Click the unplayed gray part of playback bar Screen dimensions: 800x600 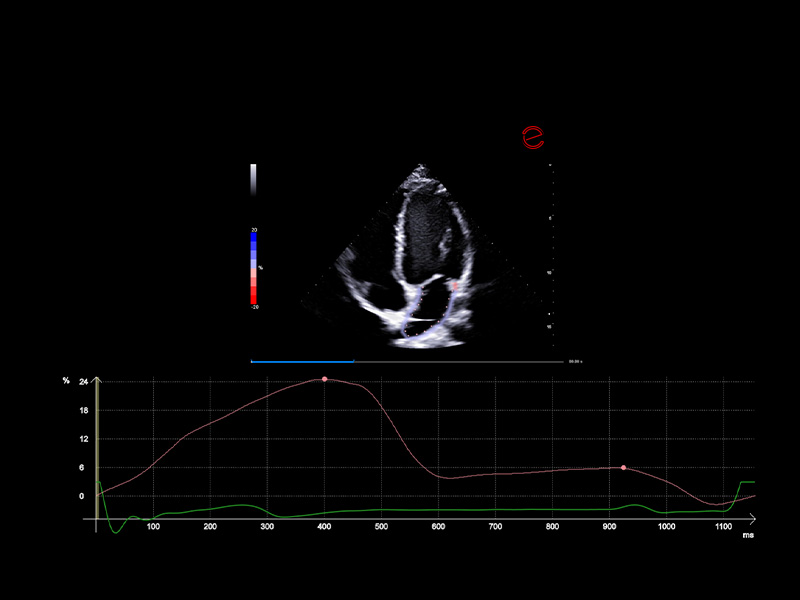(458, 360)
